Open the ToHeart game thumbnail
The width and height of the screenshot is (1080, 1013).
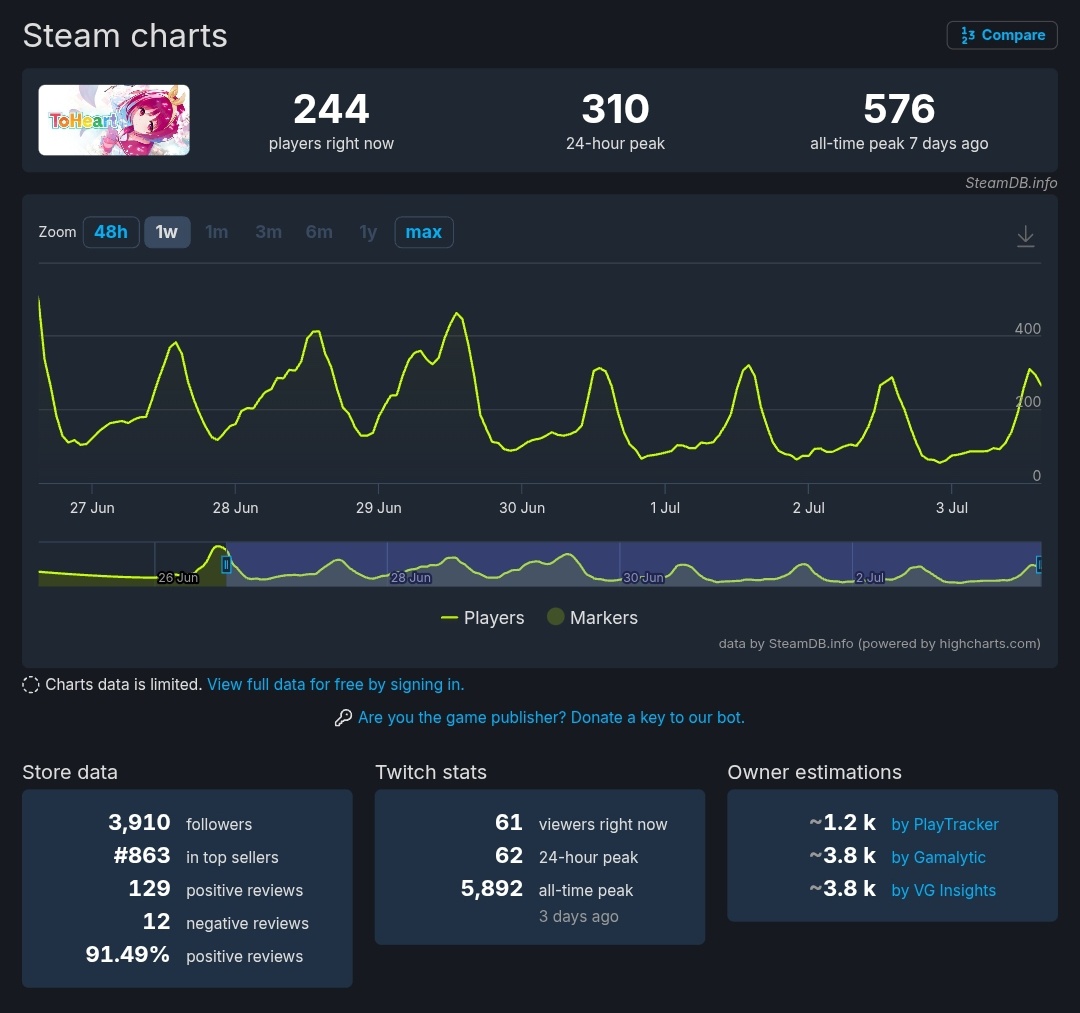[x=114, y=120]
